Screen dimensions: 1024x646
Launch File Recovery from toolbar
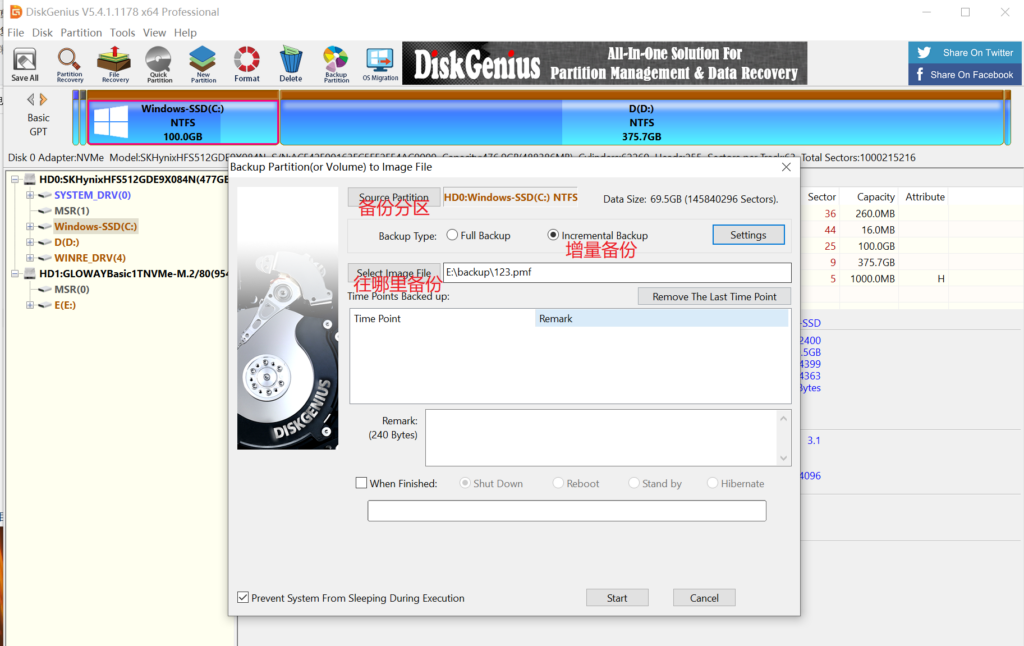115,63
